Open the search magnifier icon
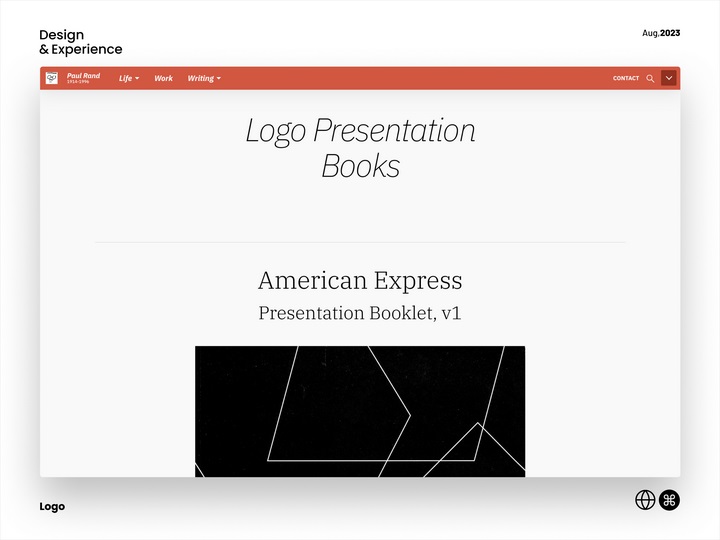Image resolution: width=720 pixels, height=540 pixels. point(651,78)
